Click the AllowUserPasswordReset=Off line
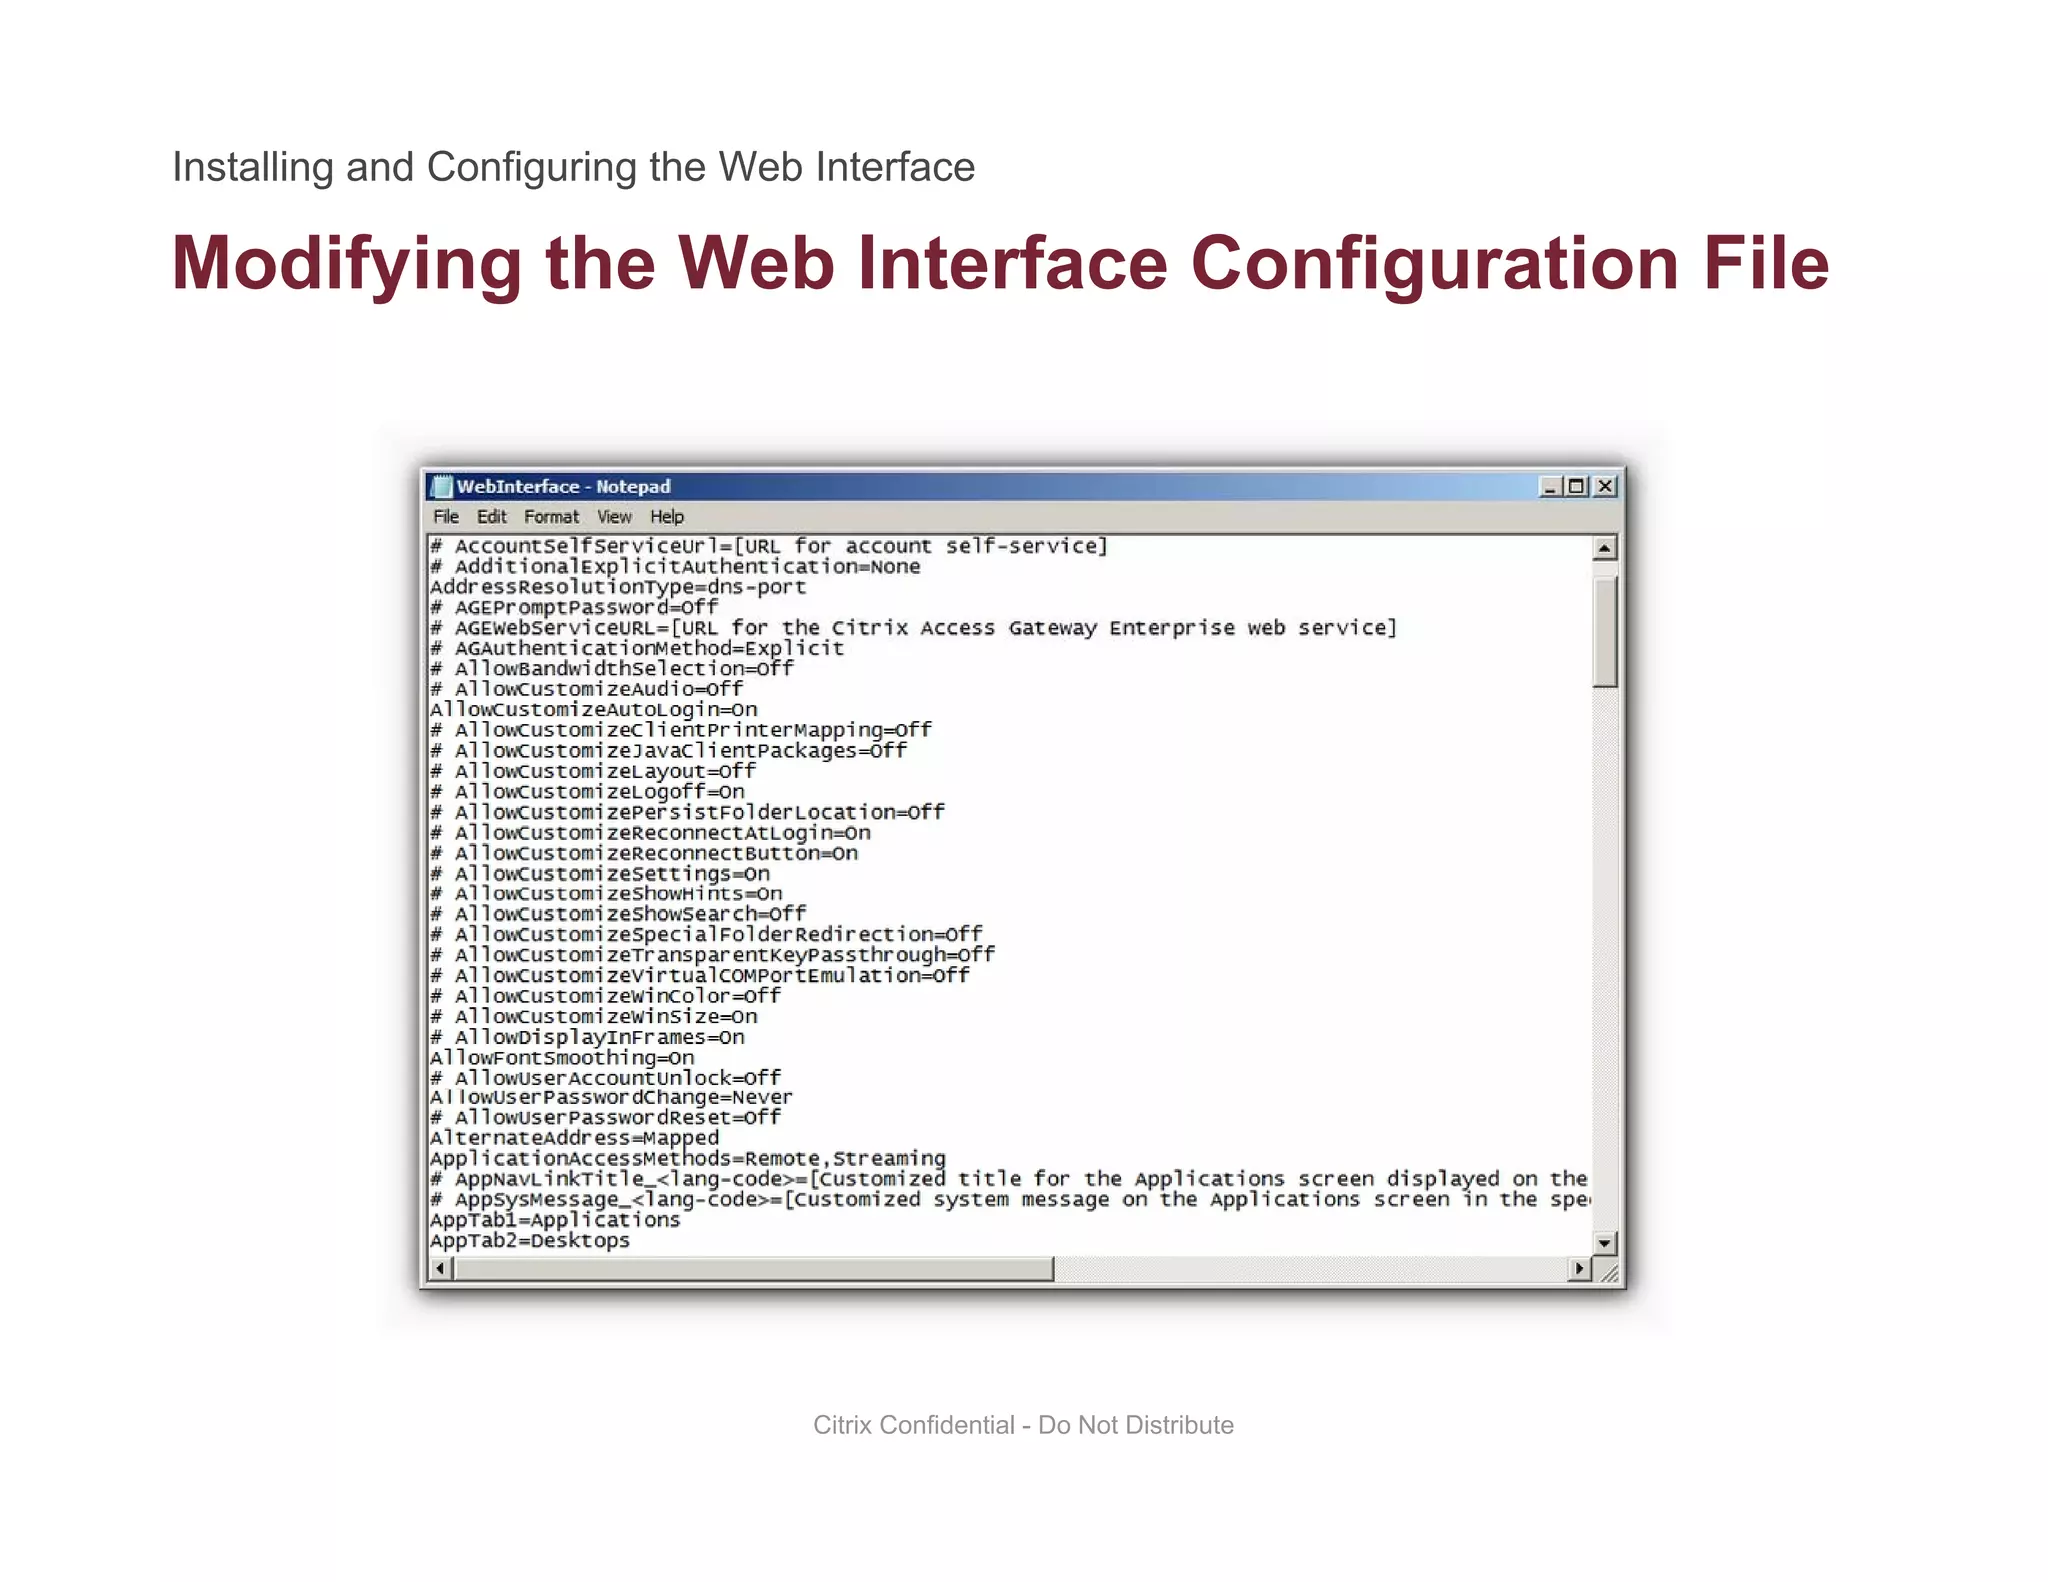 606,1118
